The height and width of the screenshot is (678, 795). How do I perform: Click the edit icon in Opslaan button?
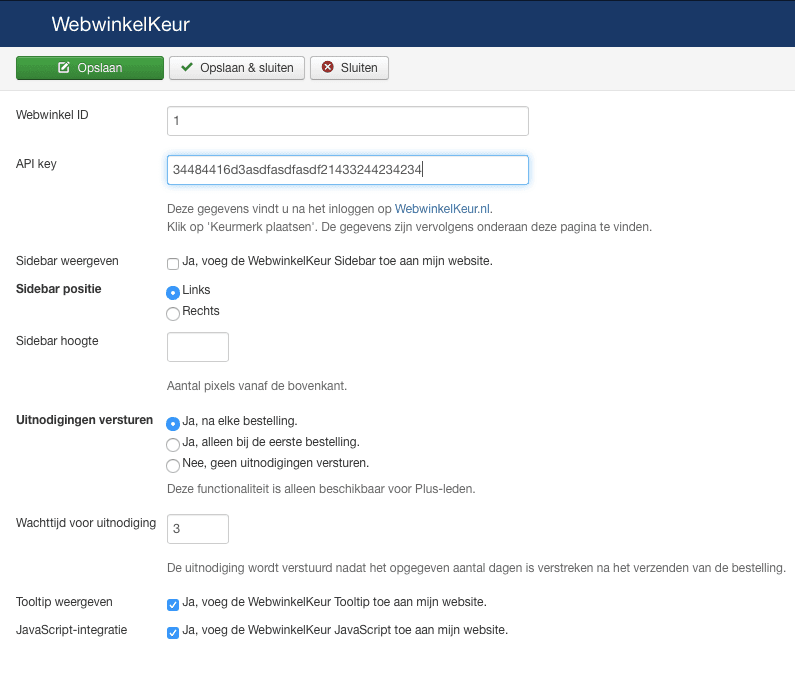point(64,68)
